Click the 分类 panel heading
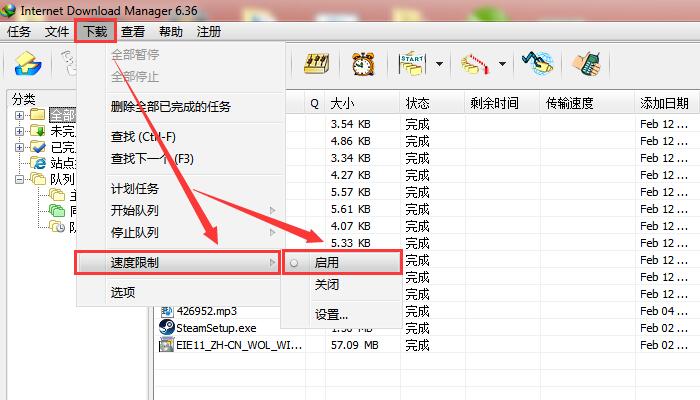 [24, 99]
